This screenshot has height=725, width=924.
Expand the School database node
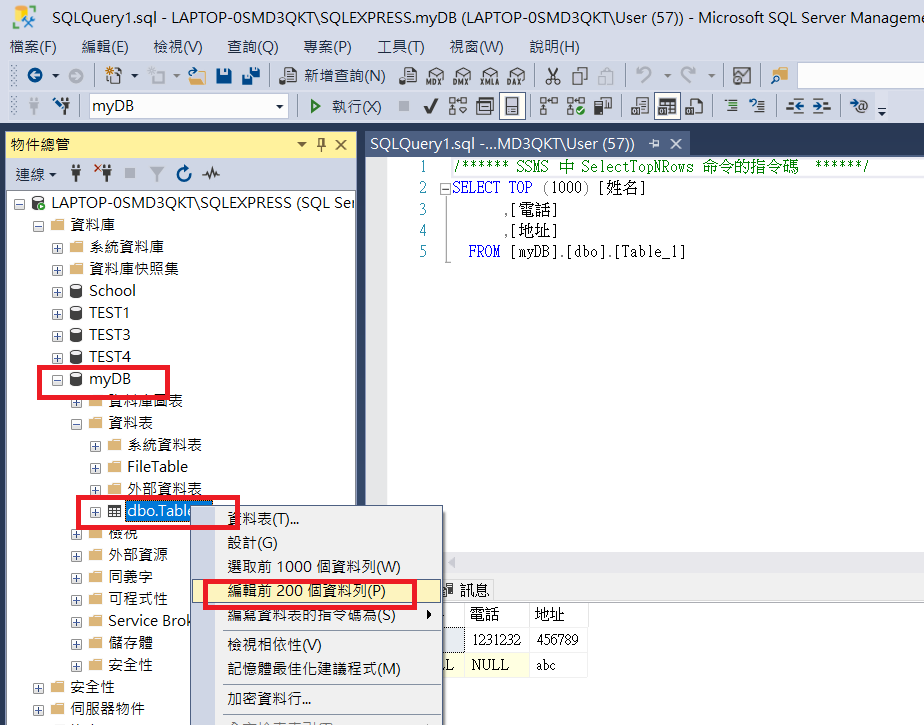[57, 292]
